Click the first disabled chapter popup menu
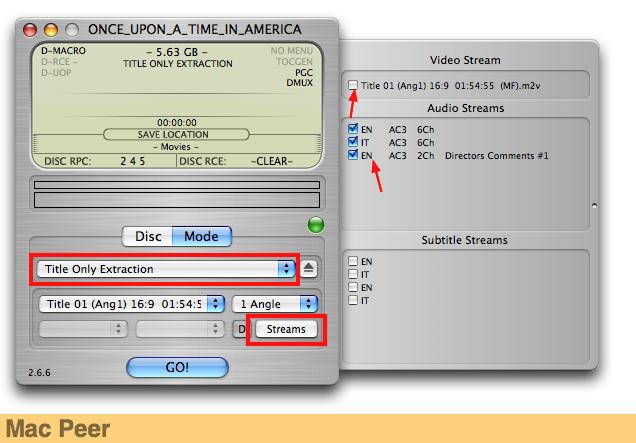The image size is (636, 443). [x=83, y=329]
